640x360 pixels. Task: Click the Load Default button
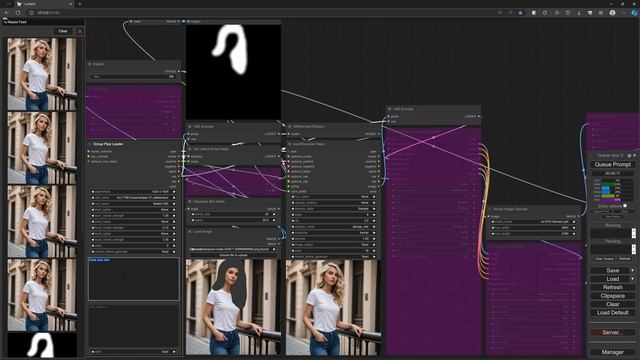pos(612,313)
